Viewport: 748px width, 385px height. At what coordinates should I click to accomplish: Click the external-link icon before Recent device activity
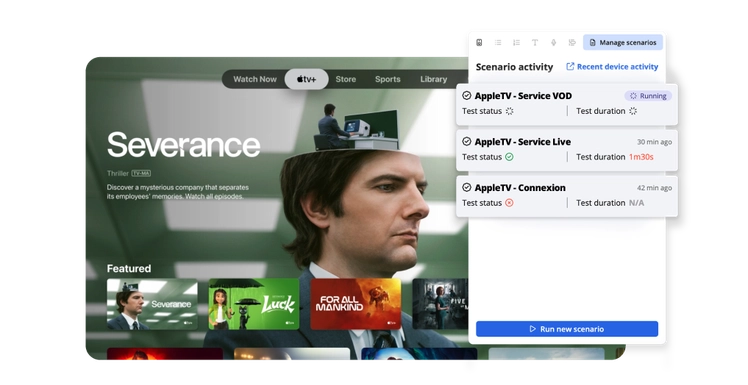pyautogui.click(x=570, y=66)
